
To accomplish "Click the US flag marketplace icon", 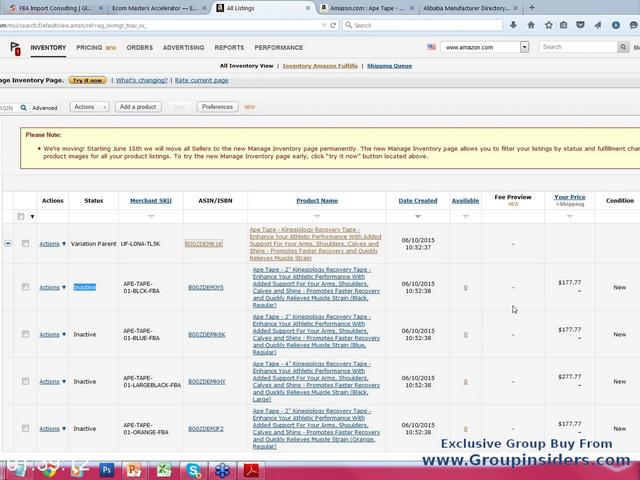I will pyautogui.click(x=431, y=47).
